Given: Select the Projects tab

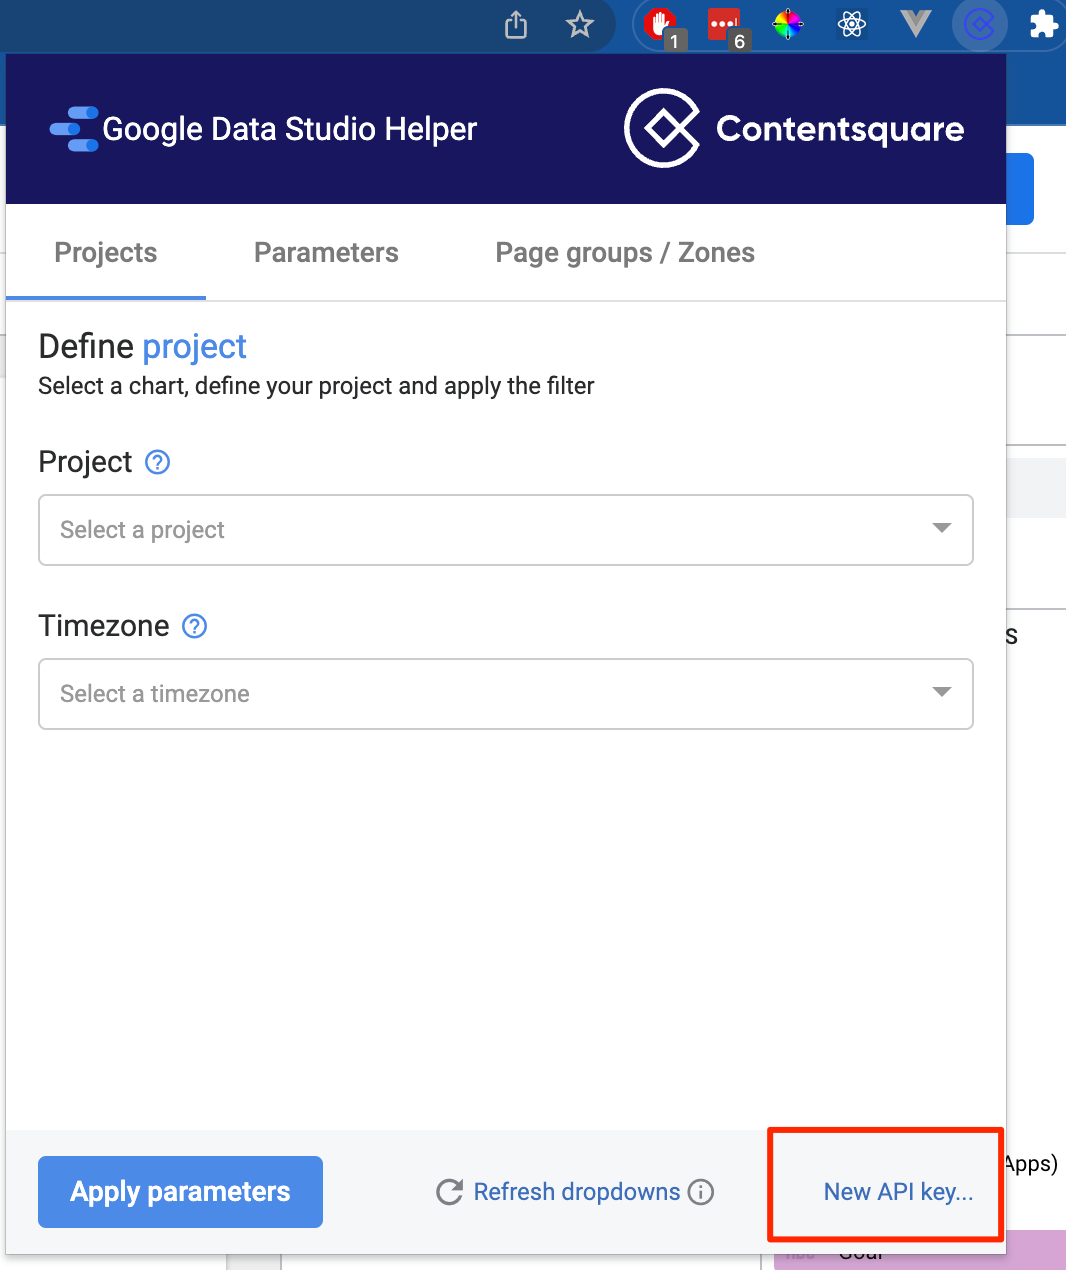Looking at the screenshot, I should pos(106,253).
